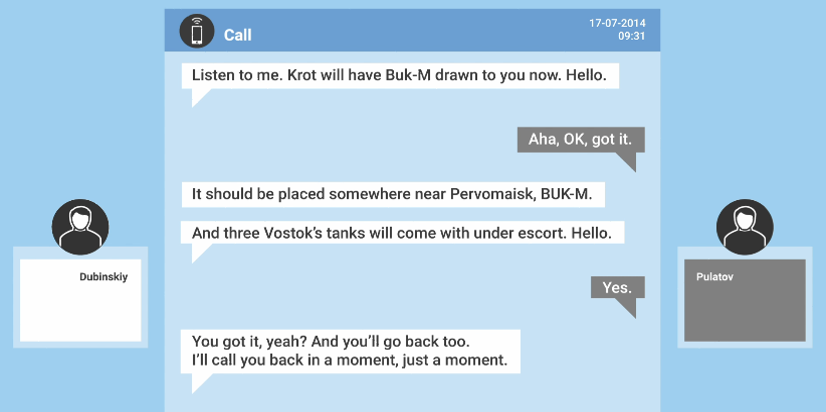826x412 pixels.
Task: Click Pulatov's profile avatar icon
Action: 745,227
